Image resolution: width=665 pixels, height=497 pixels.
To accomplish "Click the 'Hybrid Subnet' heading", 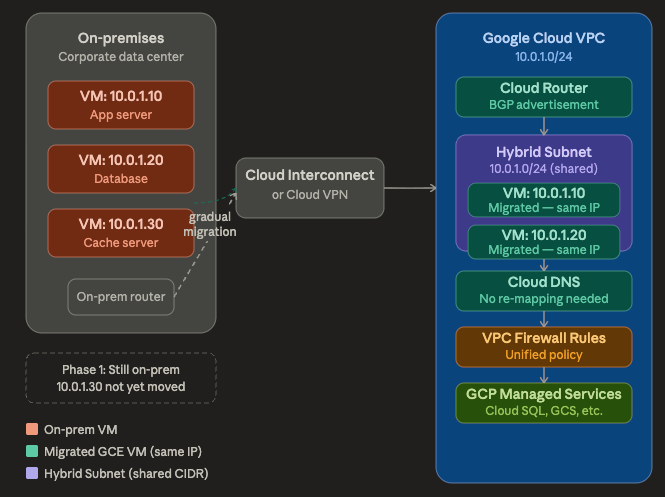I will tap(544, 152).
